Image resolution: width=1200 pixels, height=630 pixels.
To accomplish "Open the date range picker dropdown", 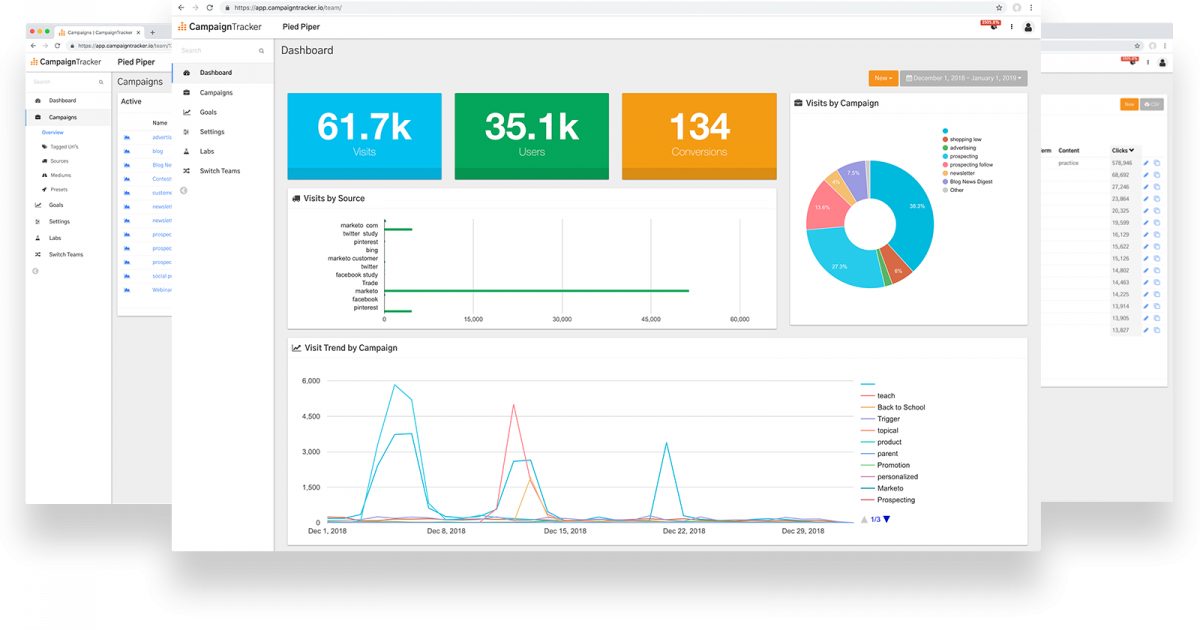I will click(x=963, y=78).
